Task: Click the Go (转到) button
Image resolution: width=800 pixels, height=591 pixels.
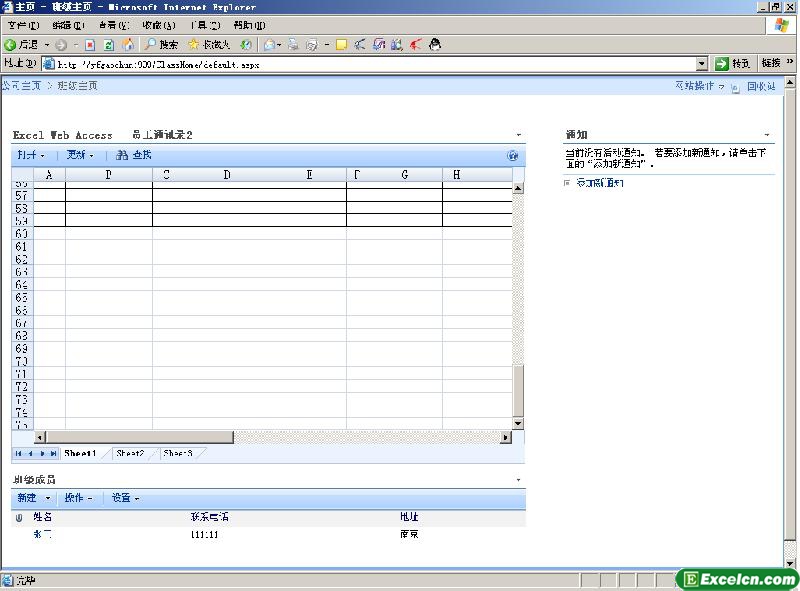Action: pyautogui.click(x=733, y=63)
